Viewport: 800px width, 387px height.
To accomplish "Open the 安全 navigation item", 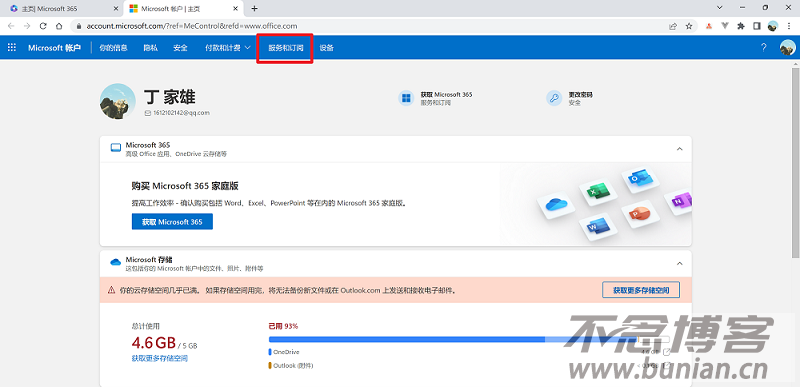I will 181,47.
